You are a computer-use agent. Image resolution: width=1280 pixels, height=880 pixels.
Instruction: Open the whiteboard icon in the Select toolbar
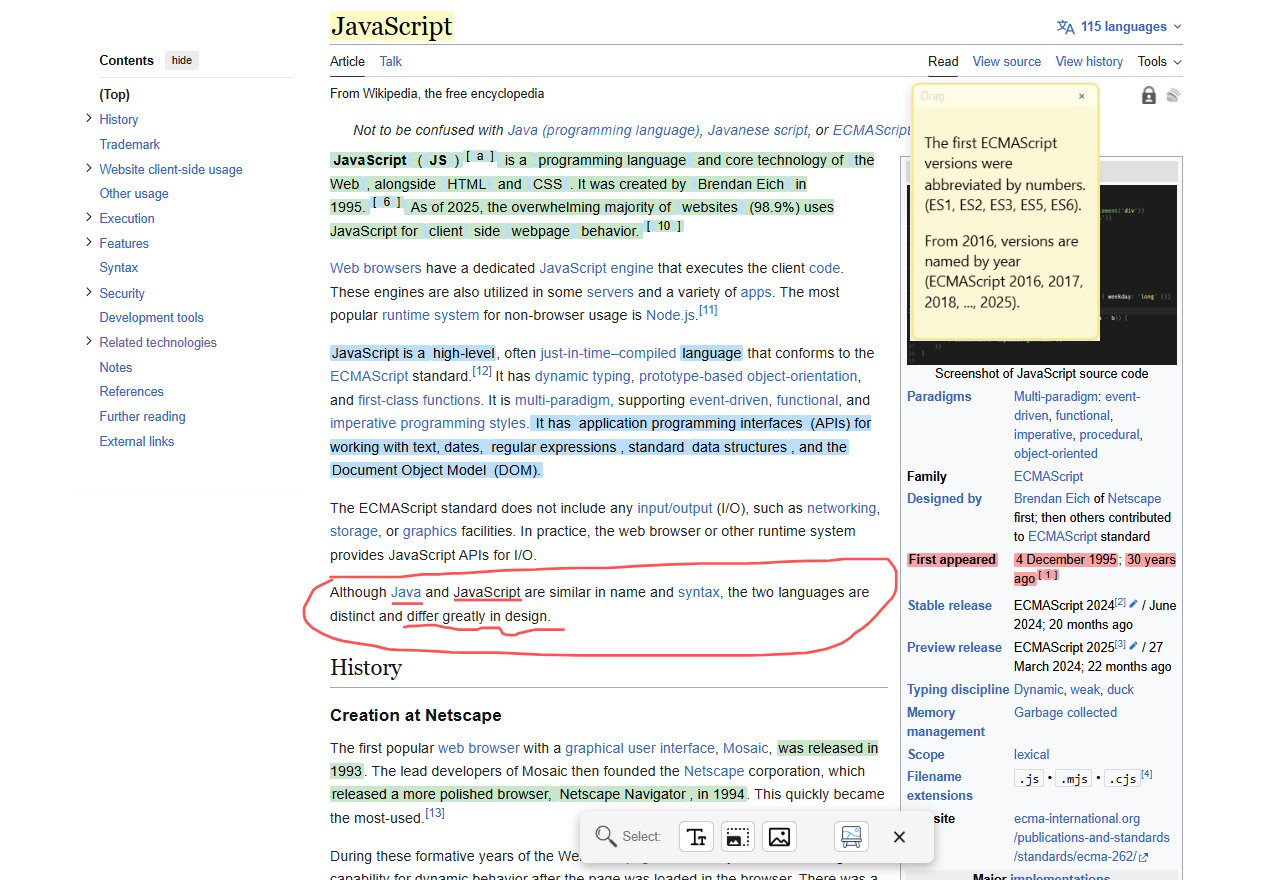pyautogui.click(x=851, y=836)
